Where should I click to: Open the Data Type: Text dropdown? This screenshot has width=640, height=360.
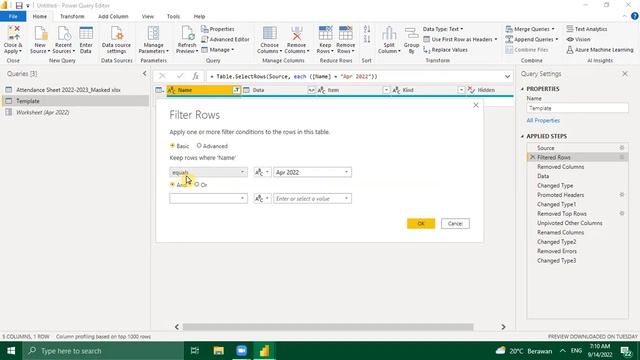click(443, 29)
